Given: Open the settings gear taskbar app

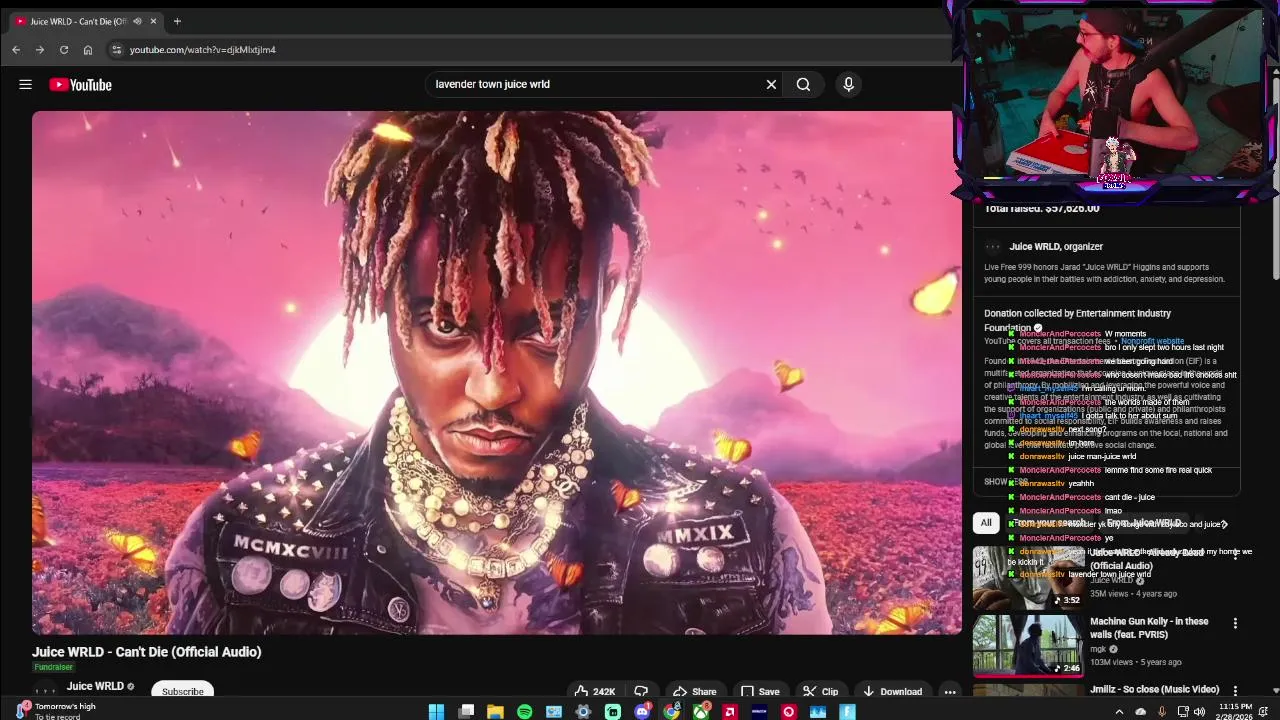Looking at the screenshot, I should [x=583, y=712].
